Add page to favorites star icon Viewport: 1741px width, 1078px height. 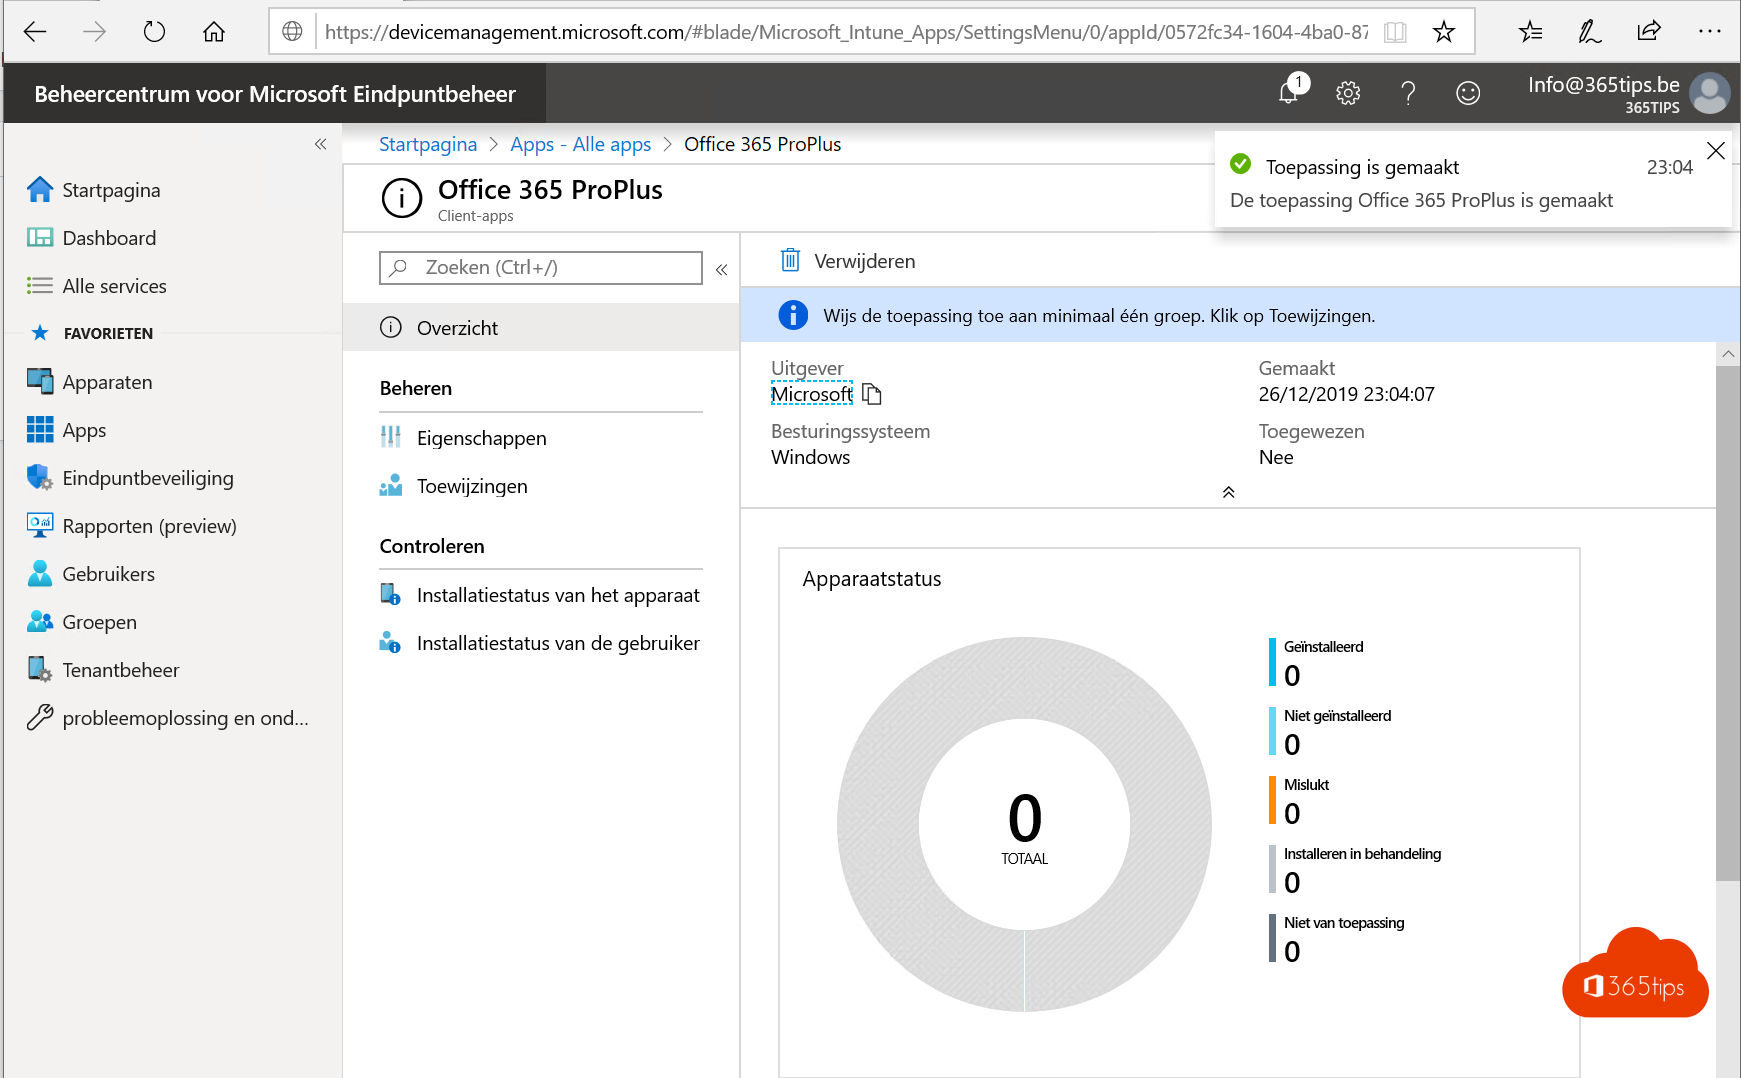[1443, 32]
